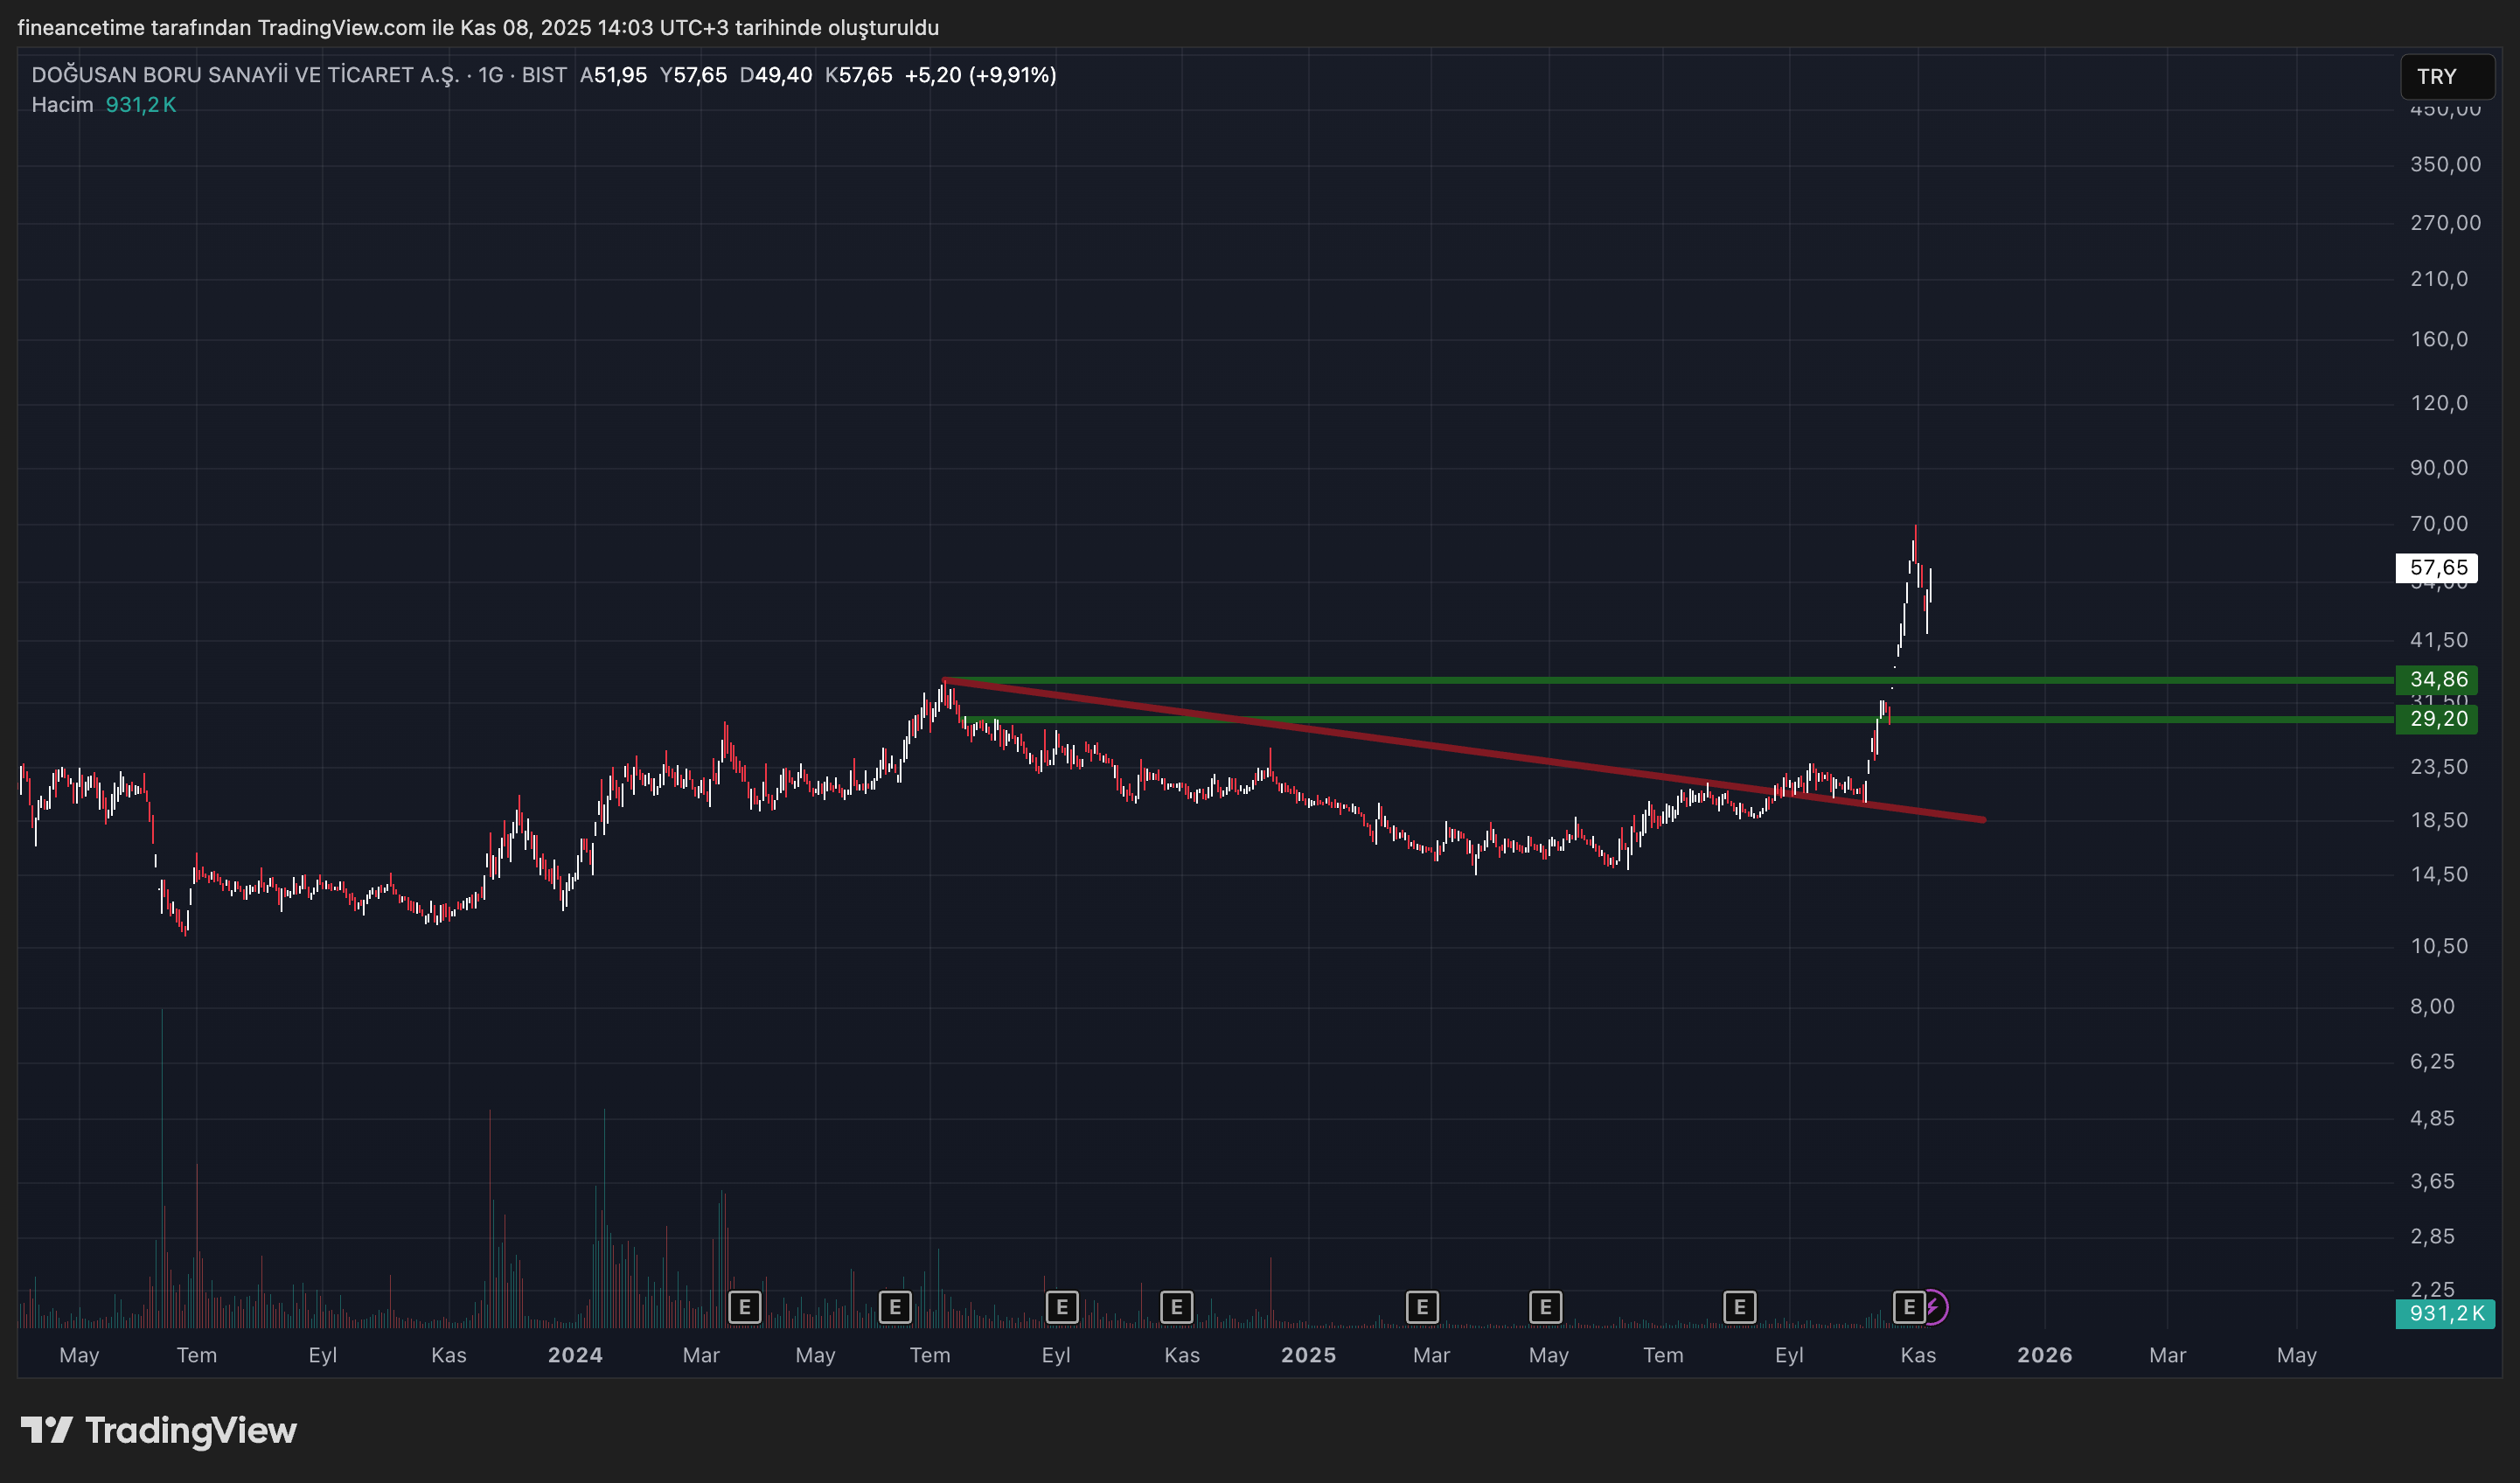Click the 2025 label on time axis
2520x1483 pixels.
[1308, 1355]
